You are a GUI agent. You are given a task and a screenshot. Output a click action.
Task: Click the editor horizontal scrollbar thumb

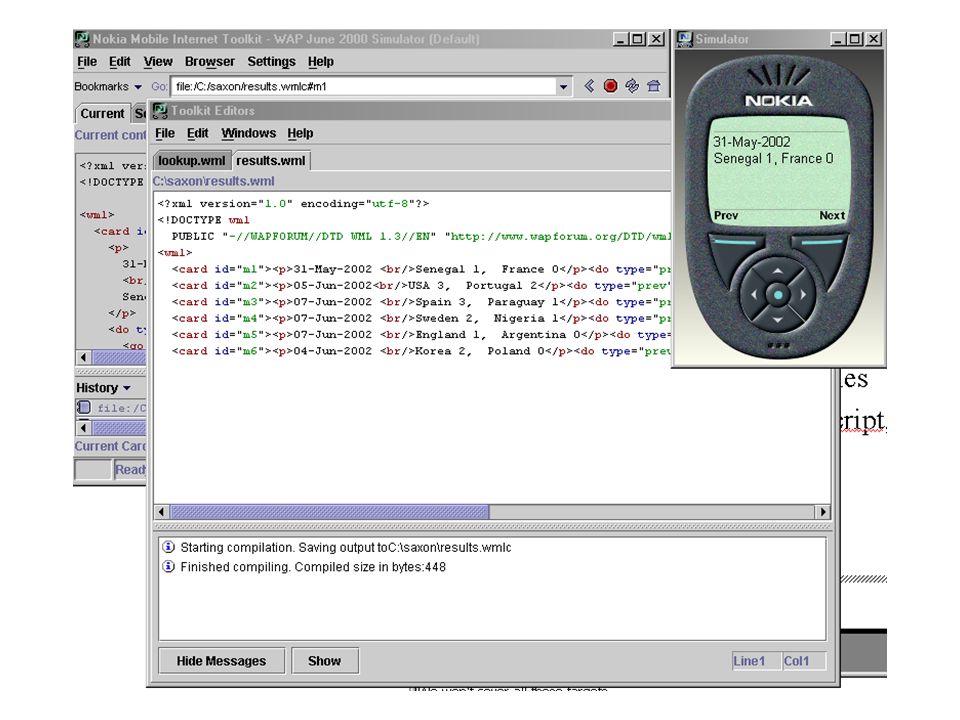click(x=329, y=512)
